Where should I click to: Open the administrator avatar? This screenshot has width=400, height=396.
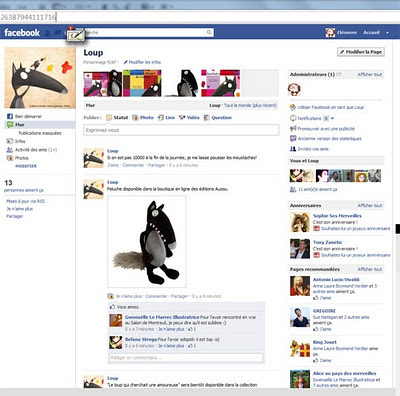click(294, 89)
